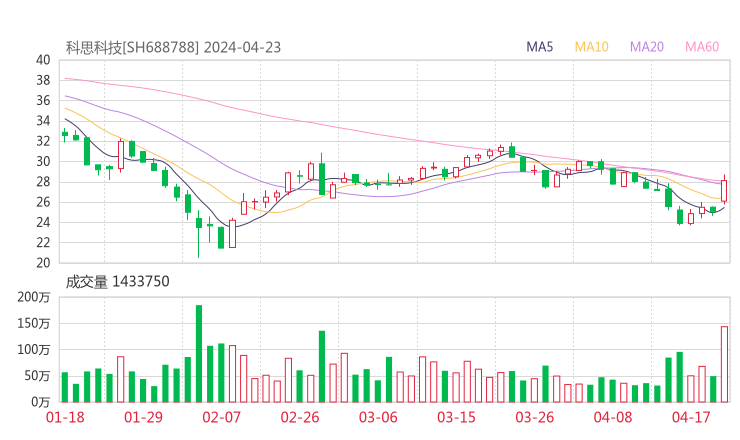Click the 24 price axis label

click(x=43, y=222)
